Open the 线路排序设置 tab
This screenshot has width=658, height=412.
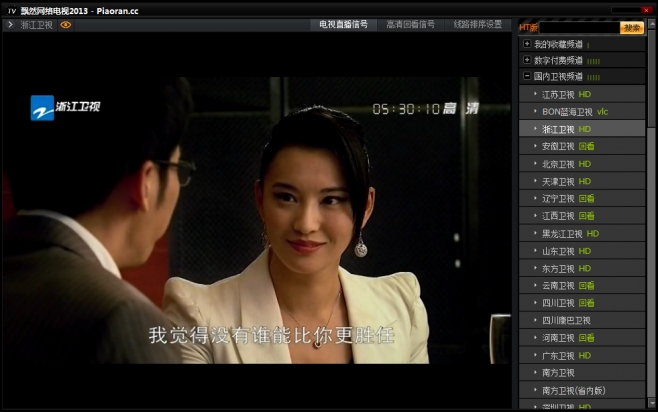click(478, 24)
